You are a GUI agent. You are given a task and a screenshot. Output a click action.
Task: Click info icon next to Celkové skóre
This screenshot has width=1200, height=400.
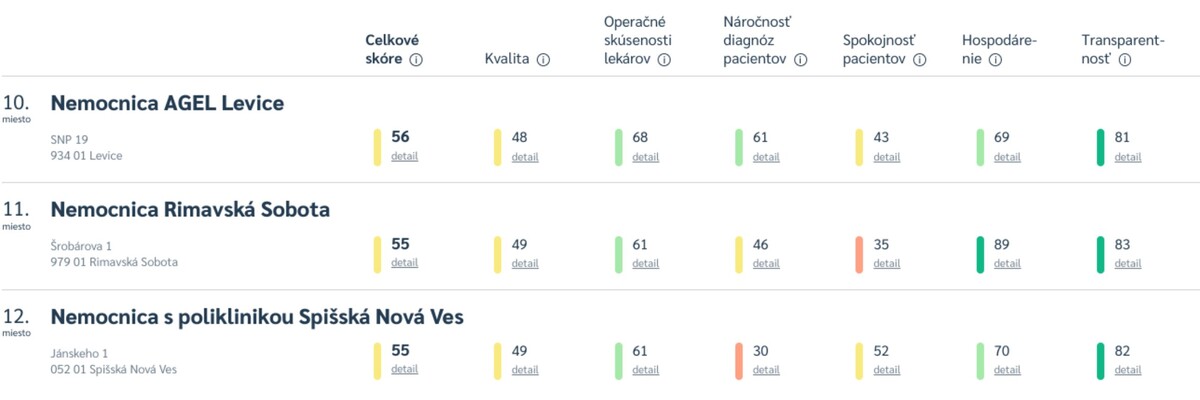tap(416, 60)
